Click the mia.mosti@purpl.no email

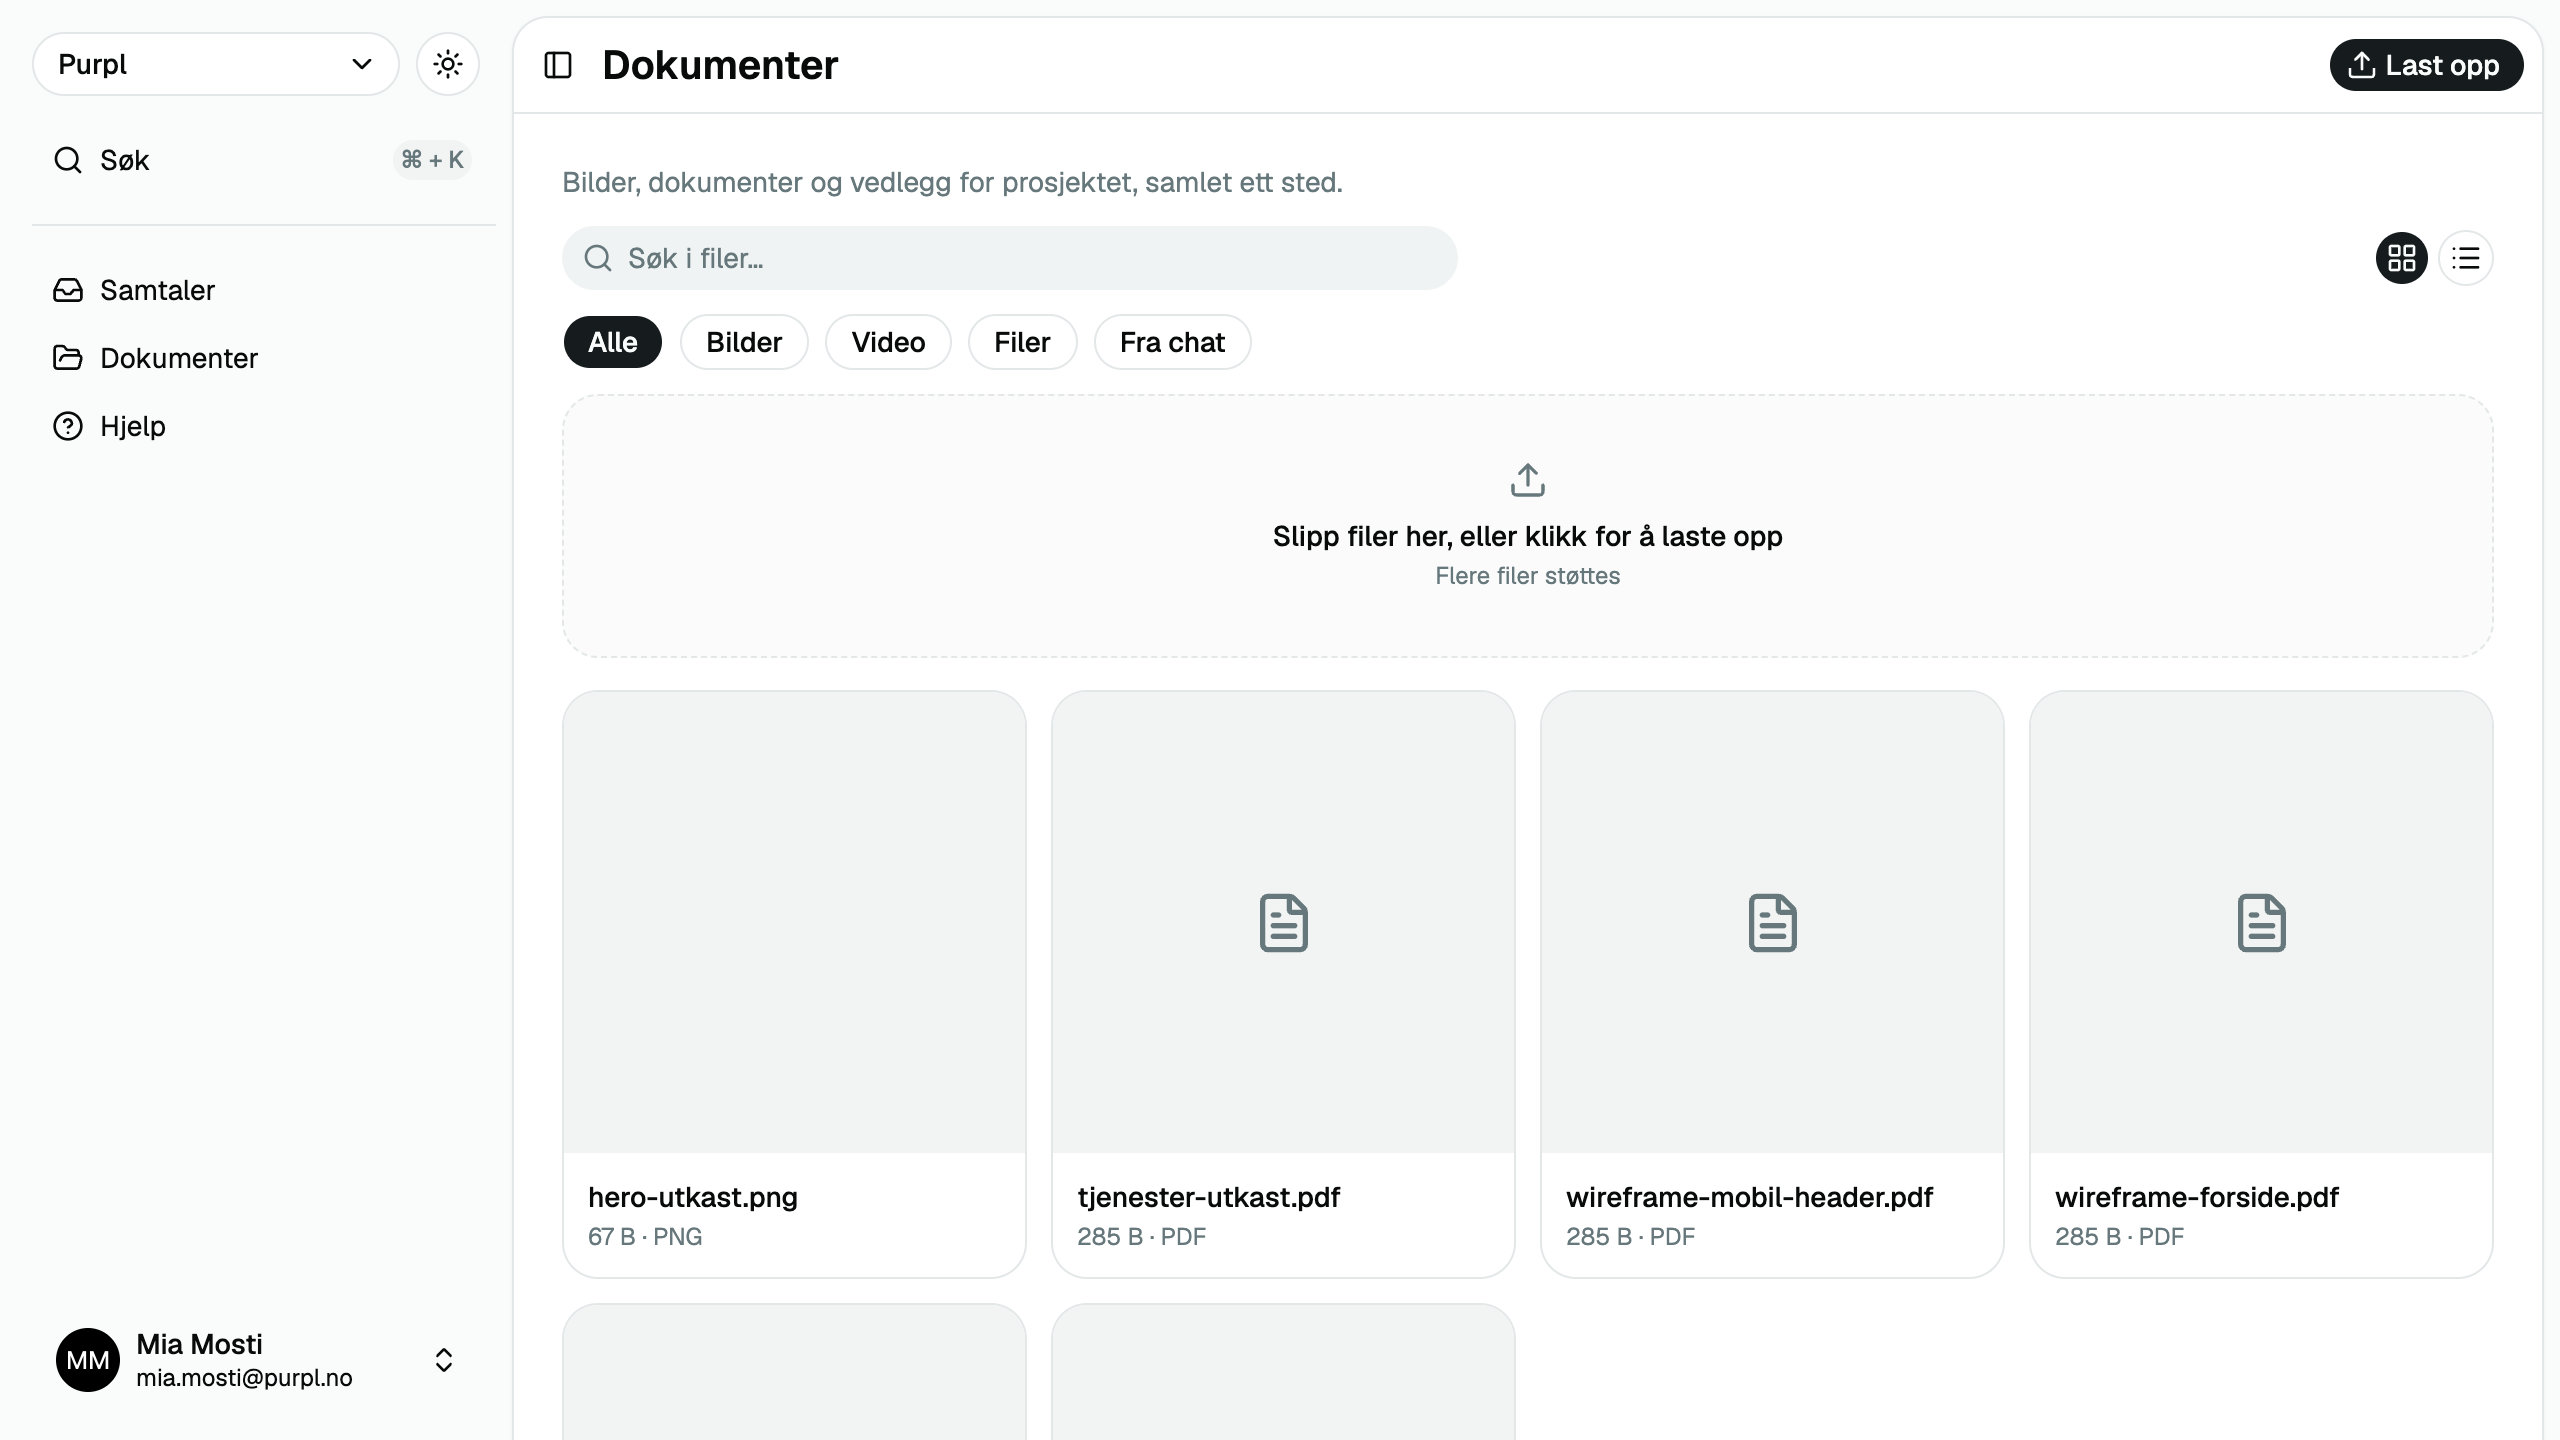click(x=244, y=1378)
